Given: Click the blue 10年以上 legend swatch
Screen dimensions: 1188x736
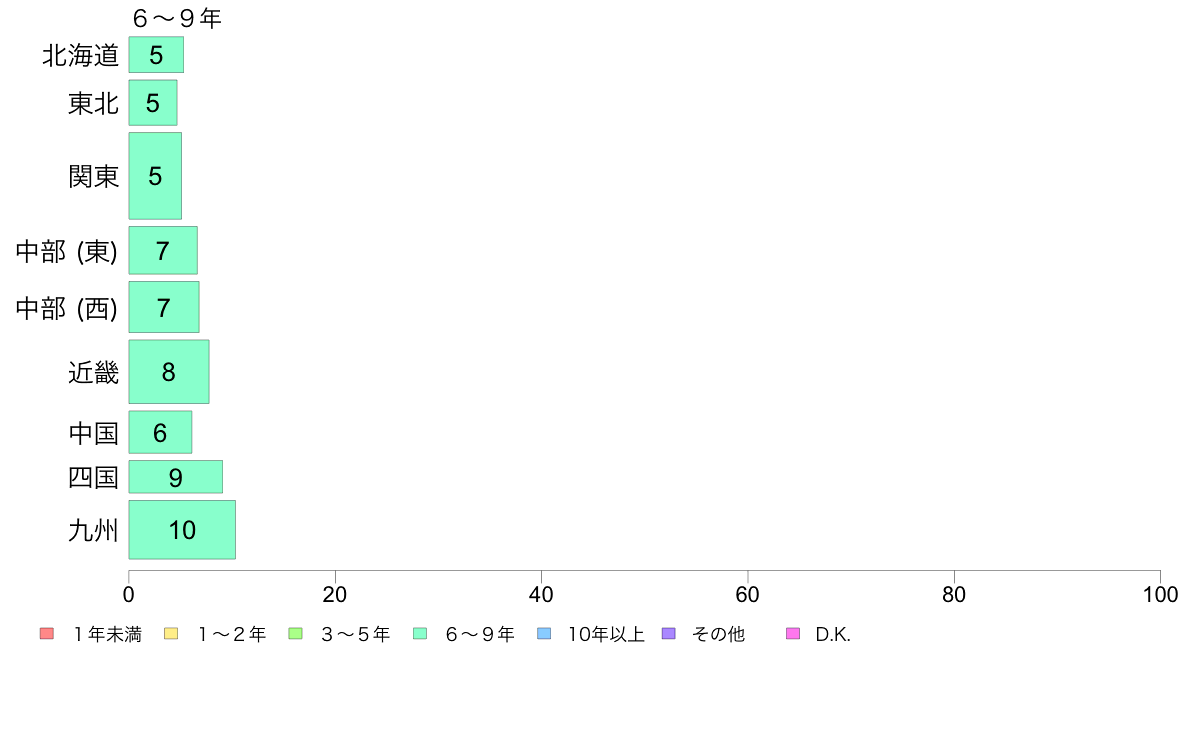Looking at the screenshot, I should (544, 634).
